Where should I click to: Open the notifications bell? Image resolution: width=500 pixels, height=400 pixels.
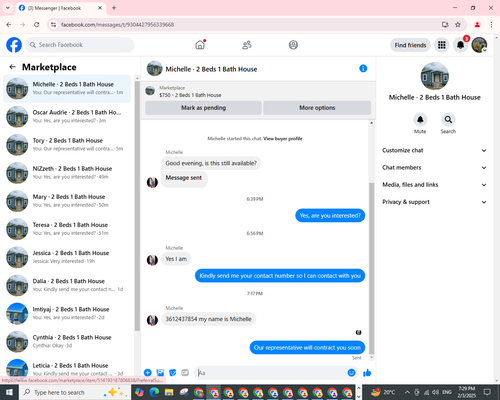click(460, 45)
